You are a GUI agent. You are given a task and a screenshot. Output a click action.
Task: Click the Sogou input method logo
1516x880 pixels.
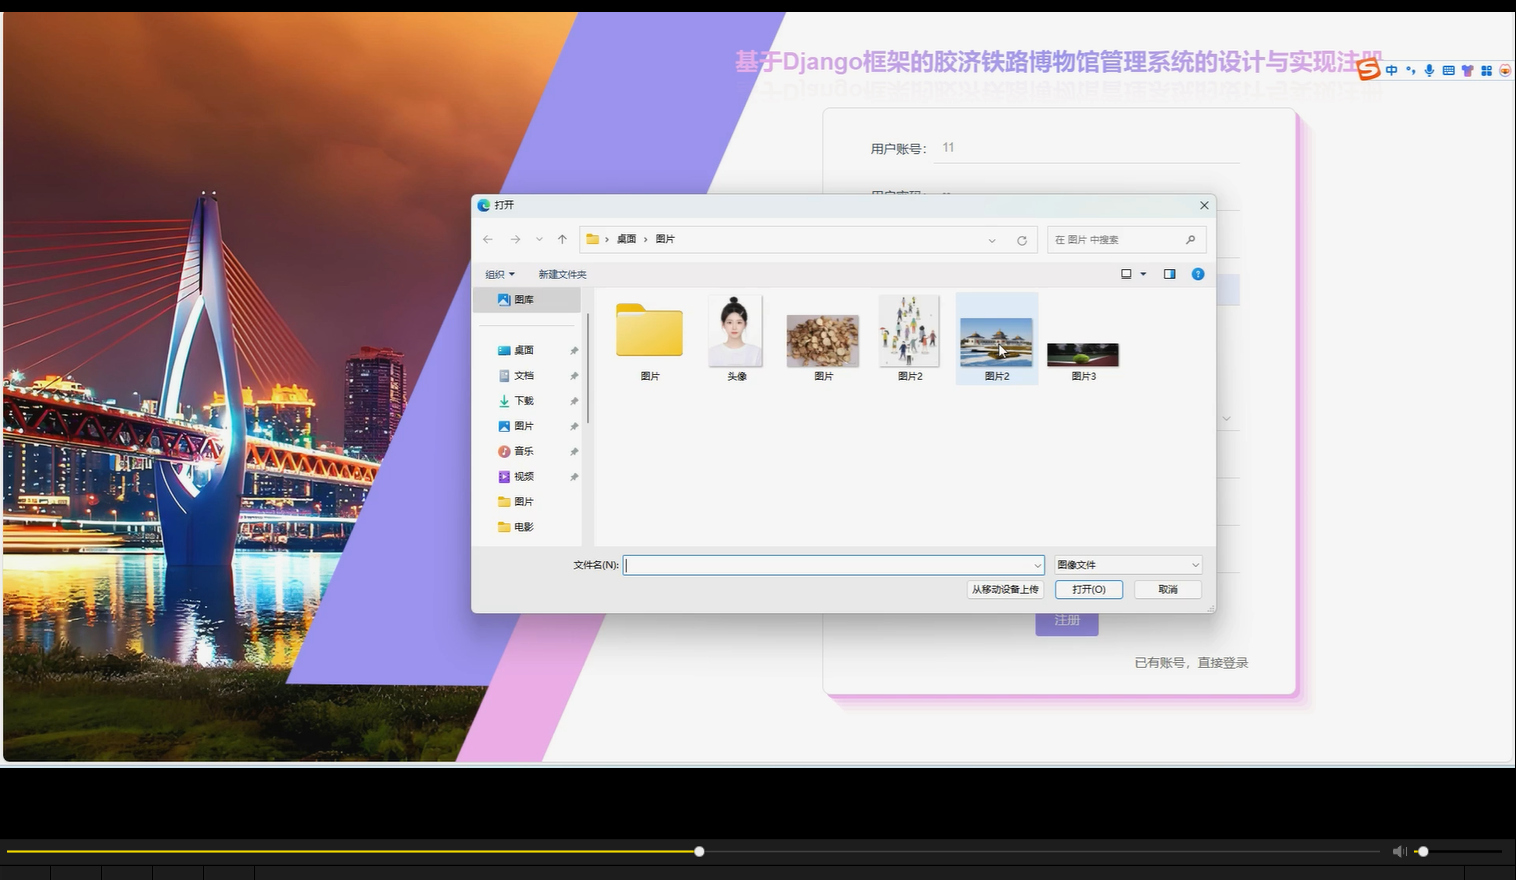(1368, 69)
